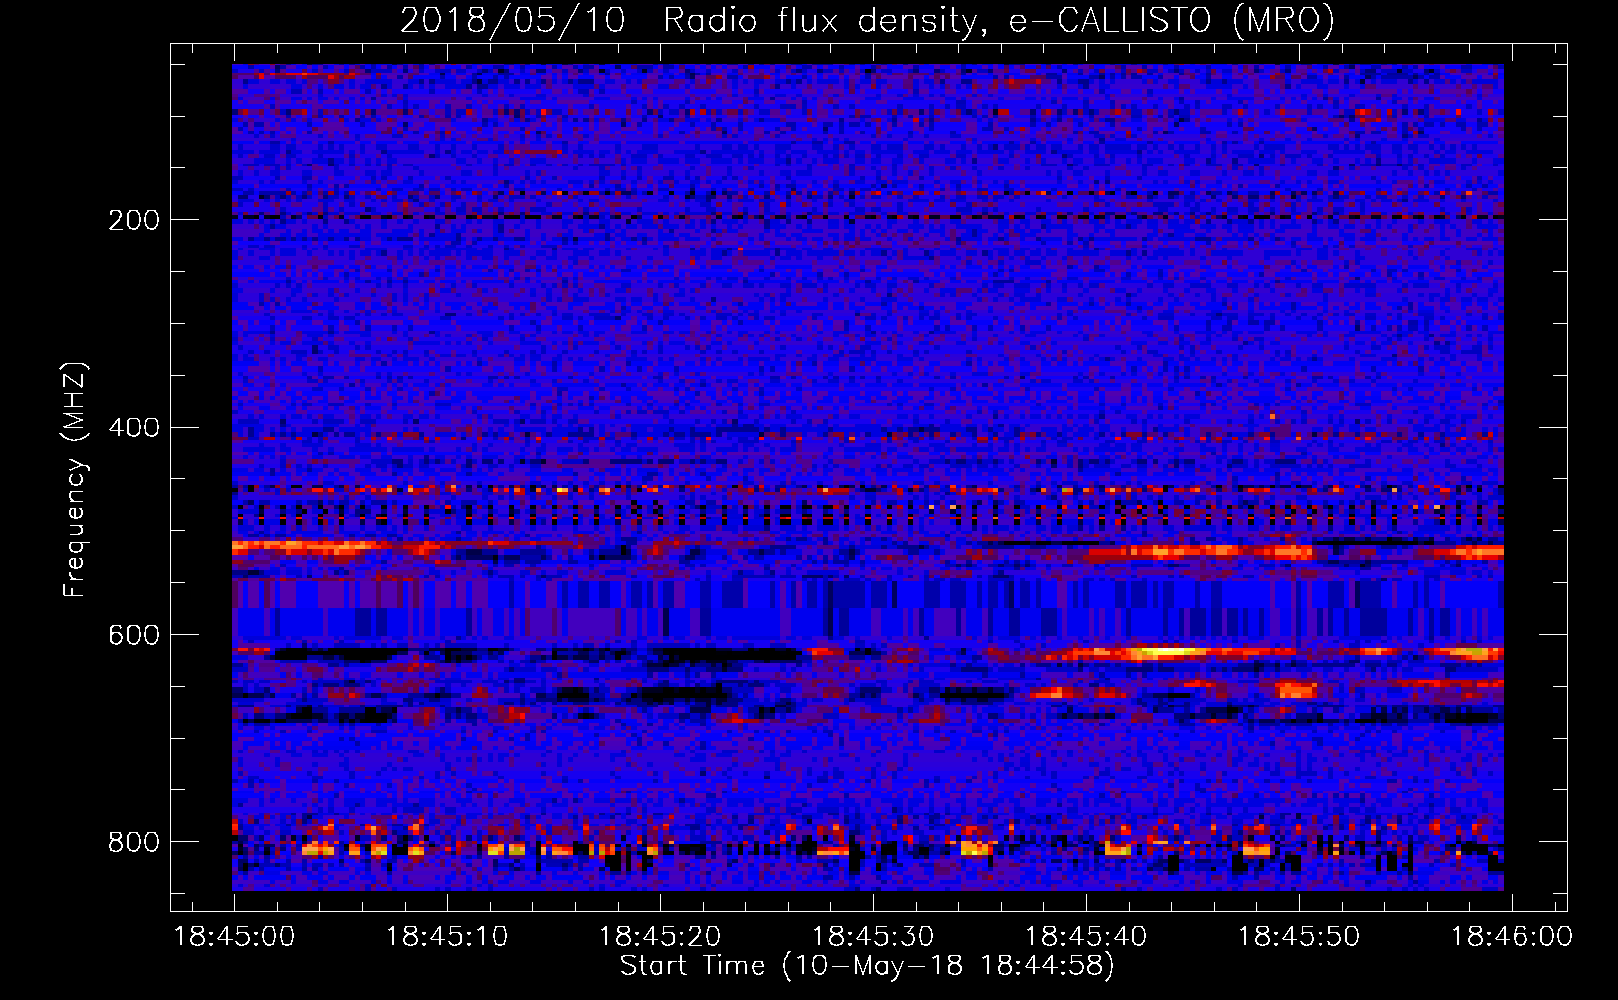The width and height of the screenshot is (1618, 1000).
Task: Click the 18:45:40 time tick label
Action: tap(1086, 937)
